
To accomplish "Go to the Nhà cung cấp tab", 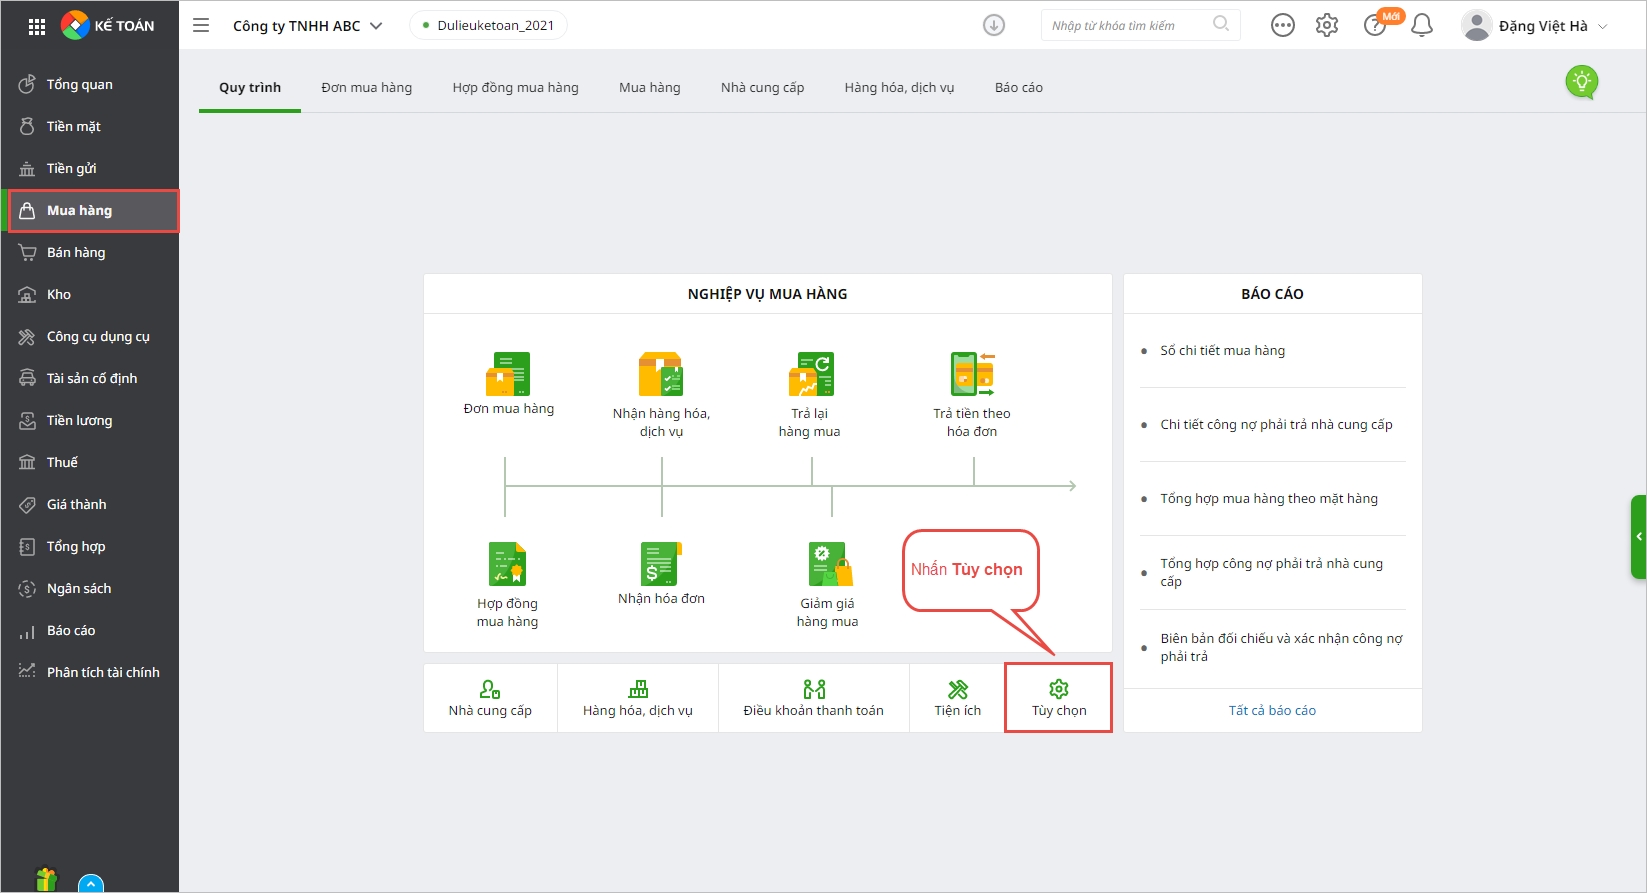I will (x=762, y=88).
